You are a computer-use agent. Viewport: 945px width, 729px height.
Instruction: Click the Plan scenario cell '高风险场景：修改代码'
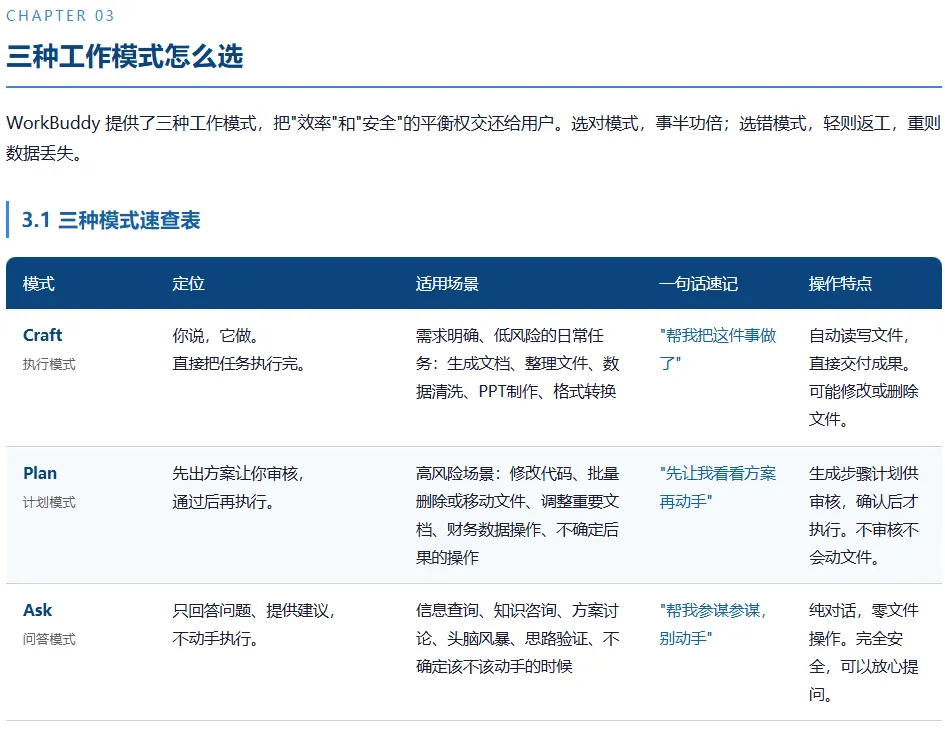(x=518, y=515)
